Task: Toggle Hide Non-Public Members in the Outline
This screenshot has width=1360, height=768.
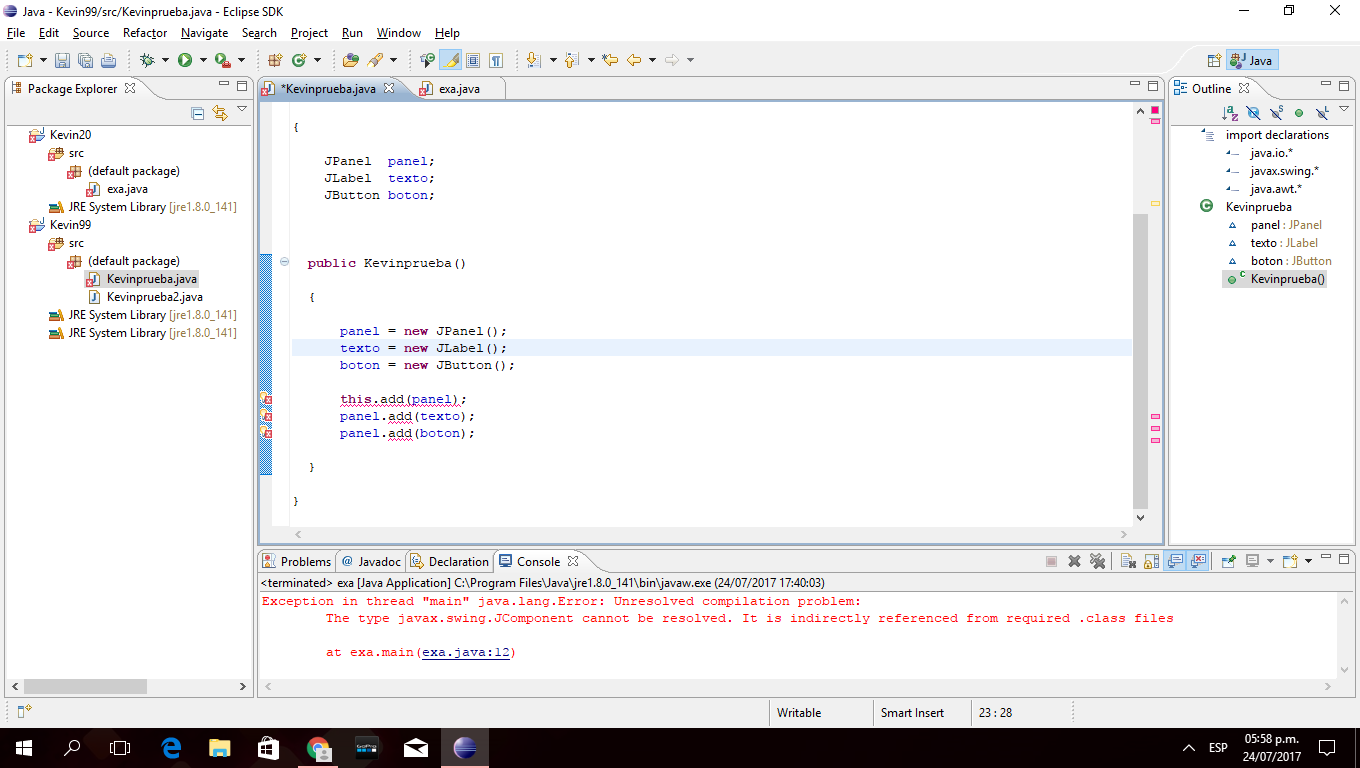Action: pos(1299,113)
